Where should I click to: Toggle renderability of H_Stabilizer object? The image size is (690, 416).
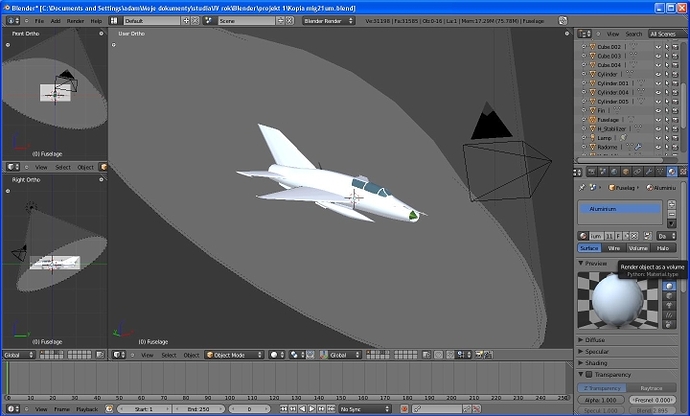click(x=675, y=129)
